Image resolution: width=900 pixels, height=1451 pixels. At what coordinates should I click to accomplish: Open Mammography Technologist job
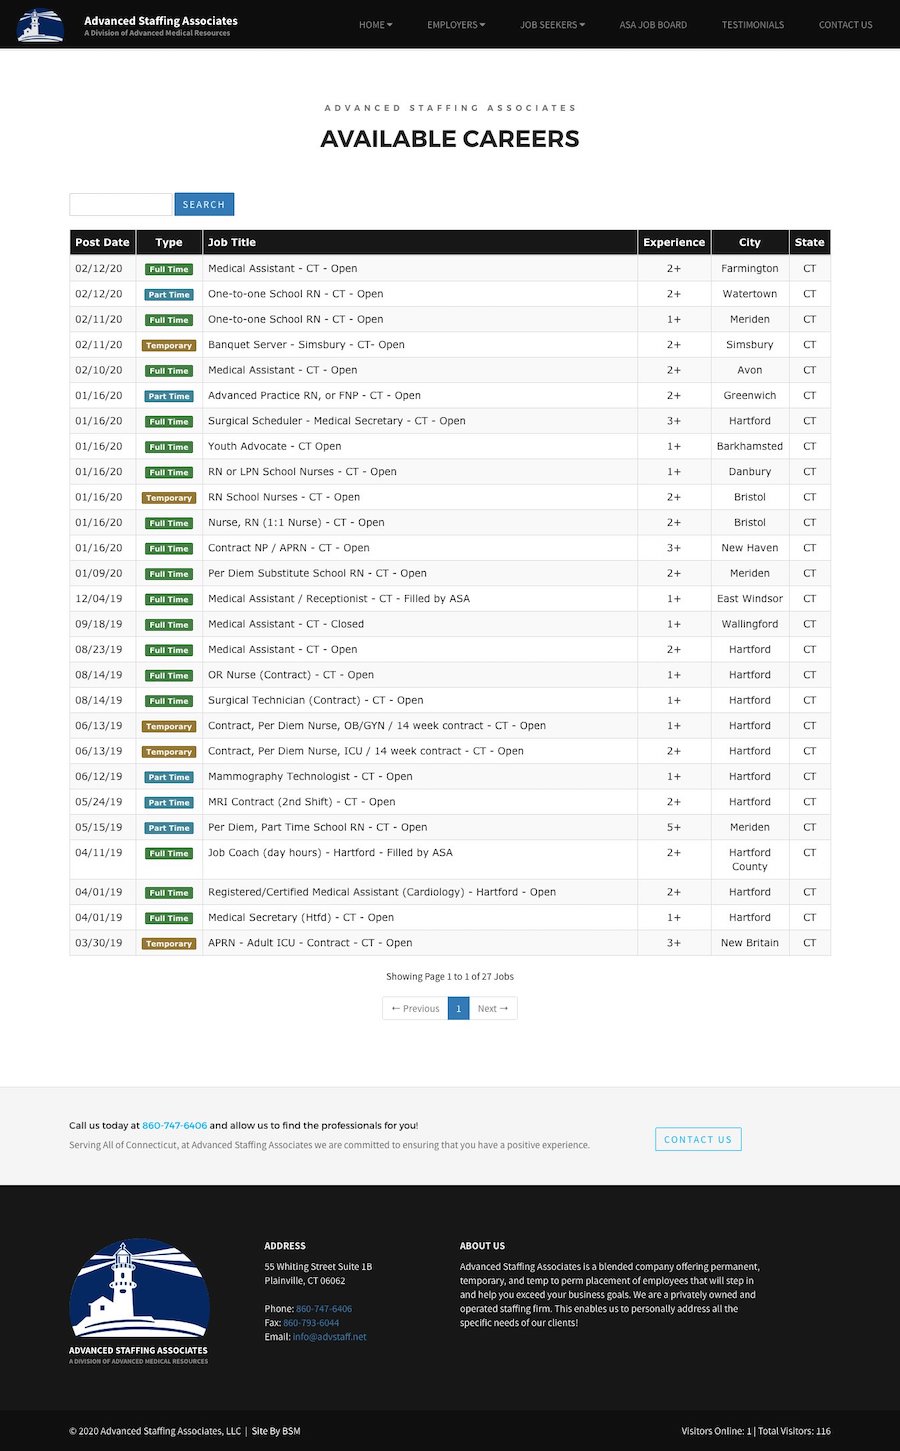310,777
